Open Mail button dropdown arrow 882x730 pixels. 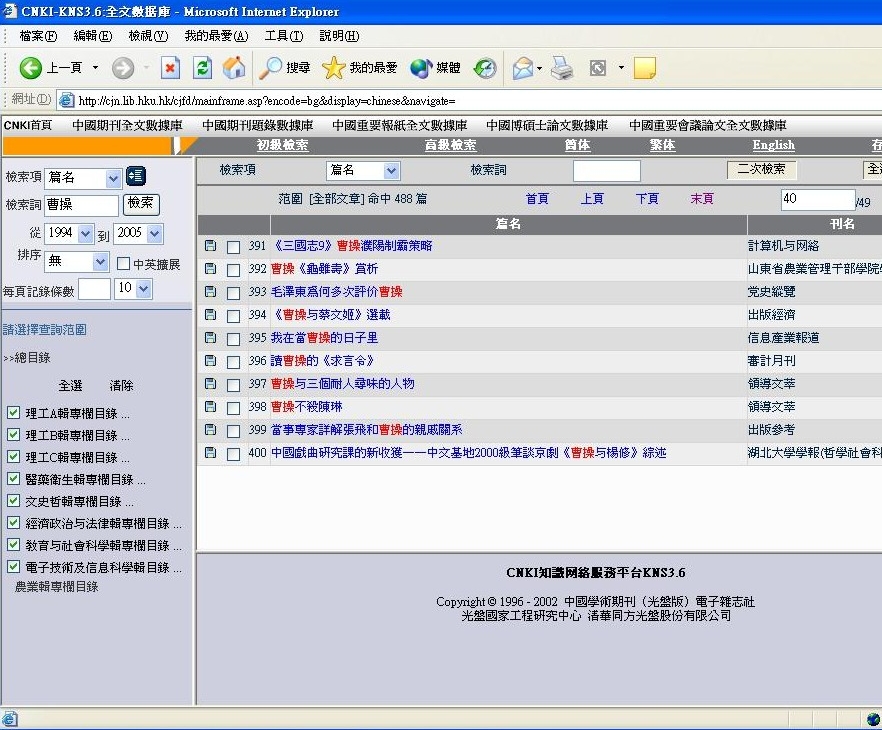[x=539, y=68]
